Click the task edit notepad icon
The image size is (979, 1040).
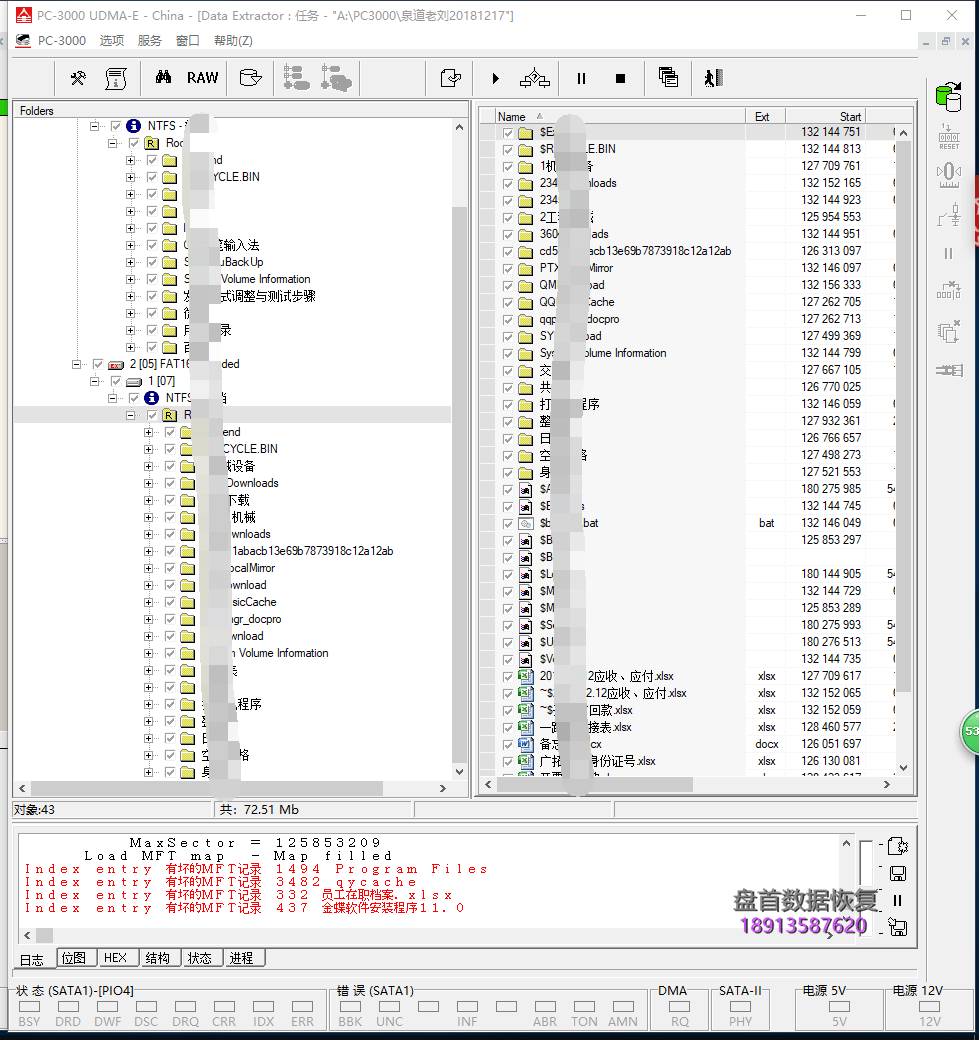click(450, 78)
